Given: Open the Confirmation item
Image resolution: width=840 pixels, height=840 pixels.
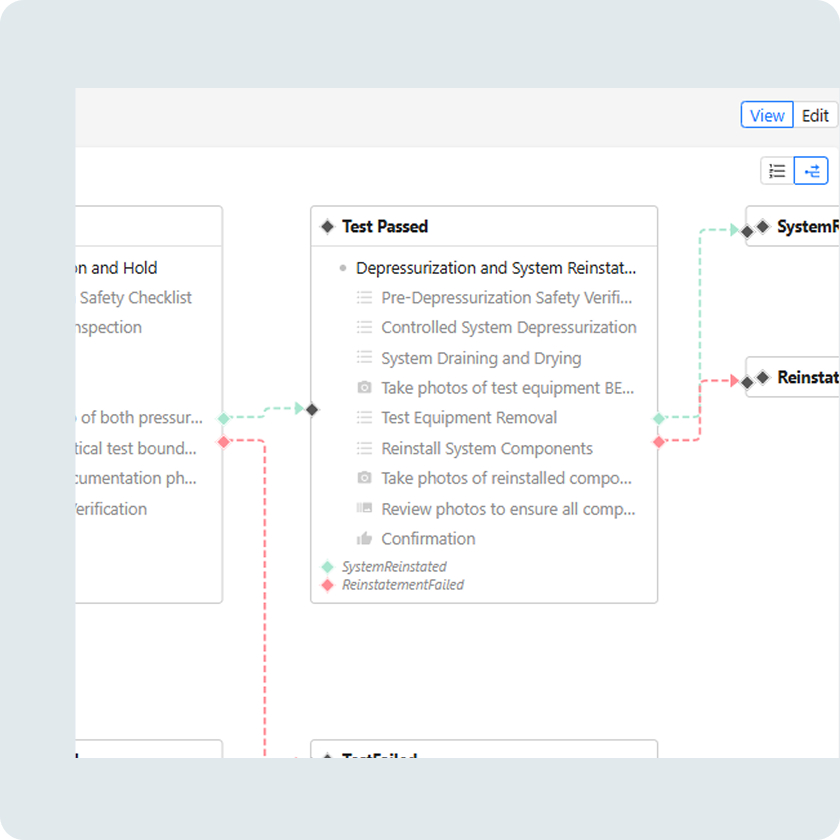Looking at the screenshot, I should click(x=428, y=539).
